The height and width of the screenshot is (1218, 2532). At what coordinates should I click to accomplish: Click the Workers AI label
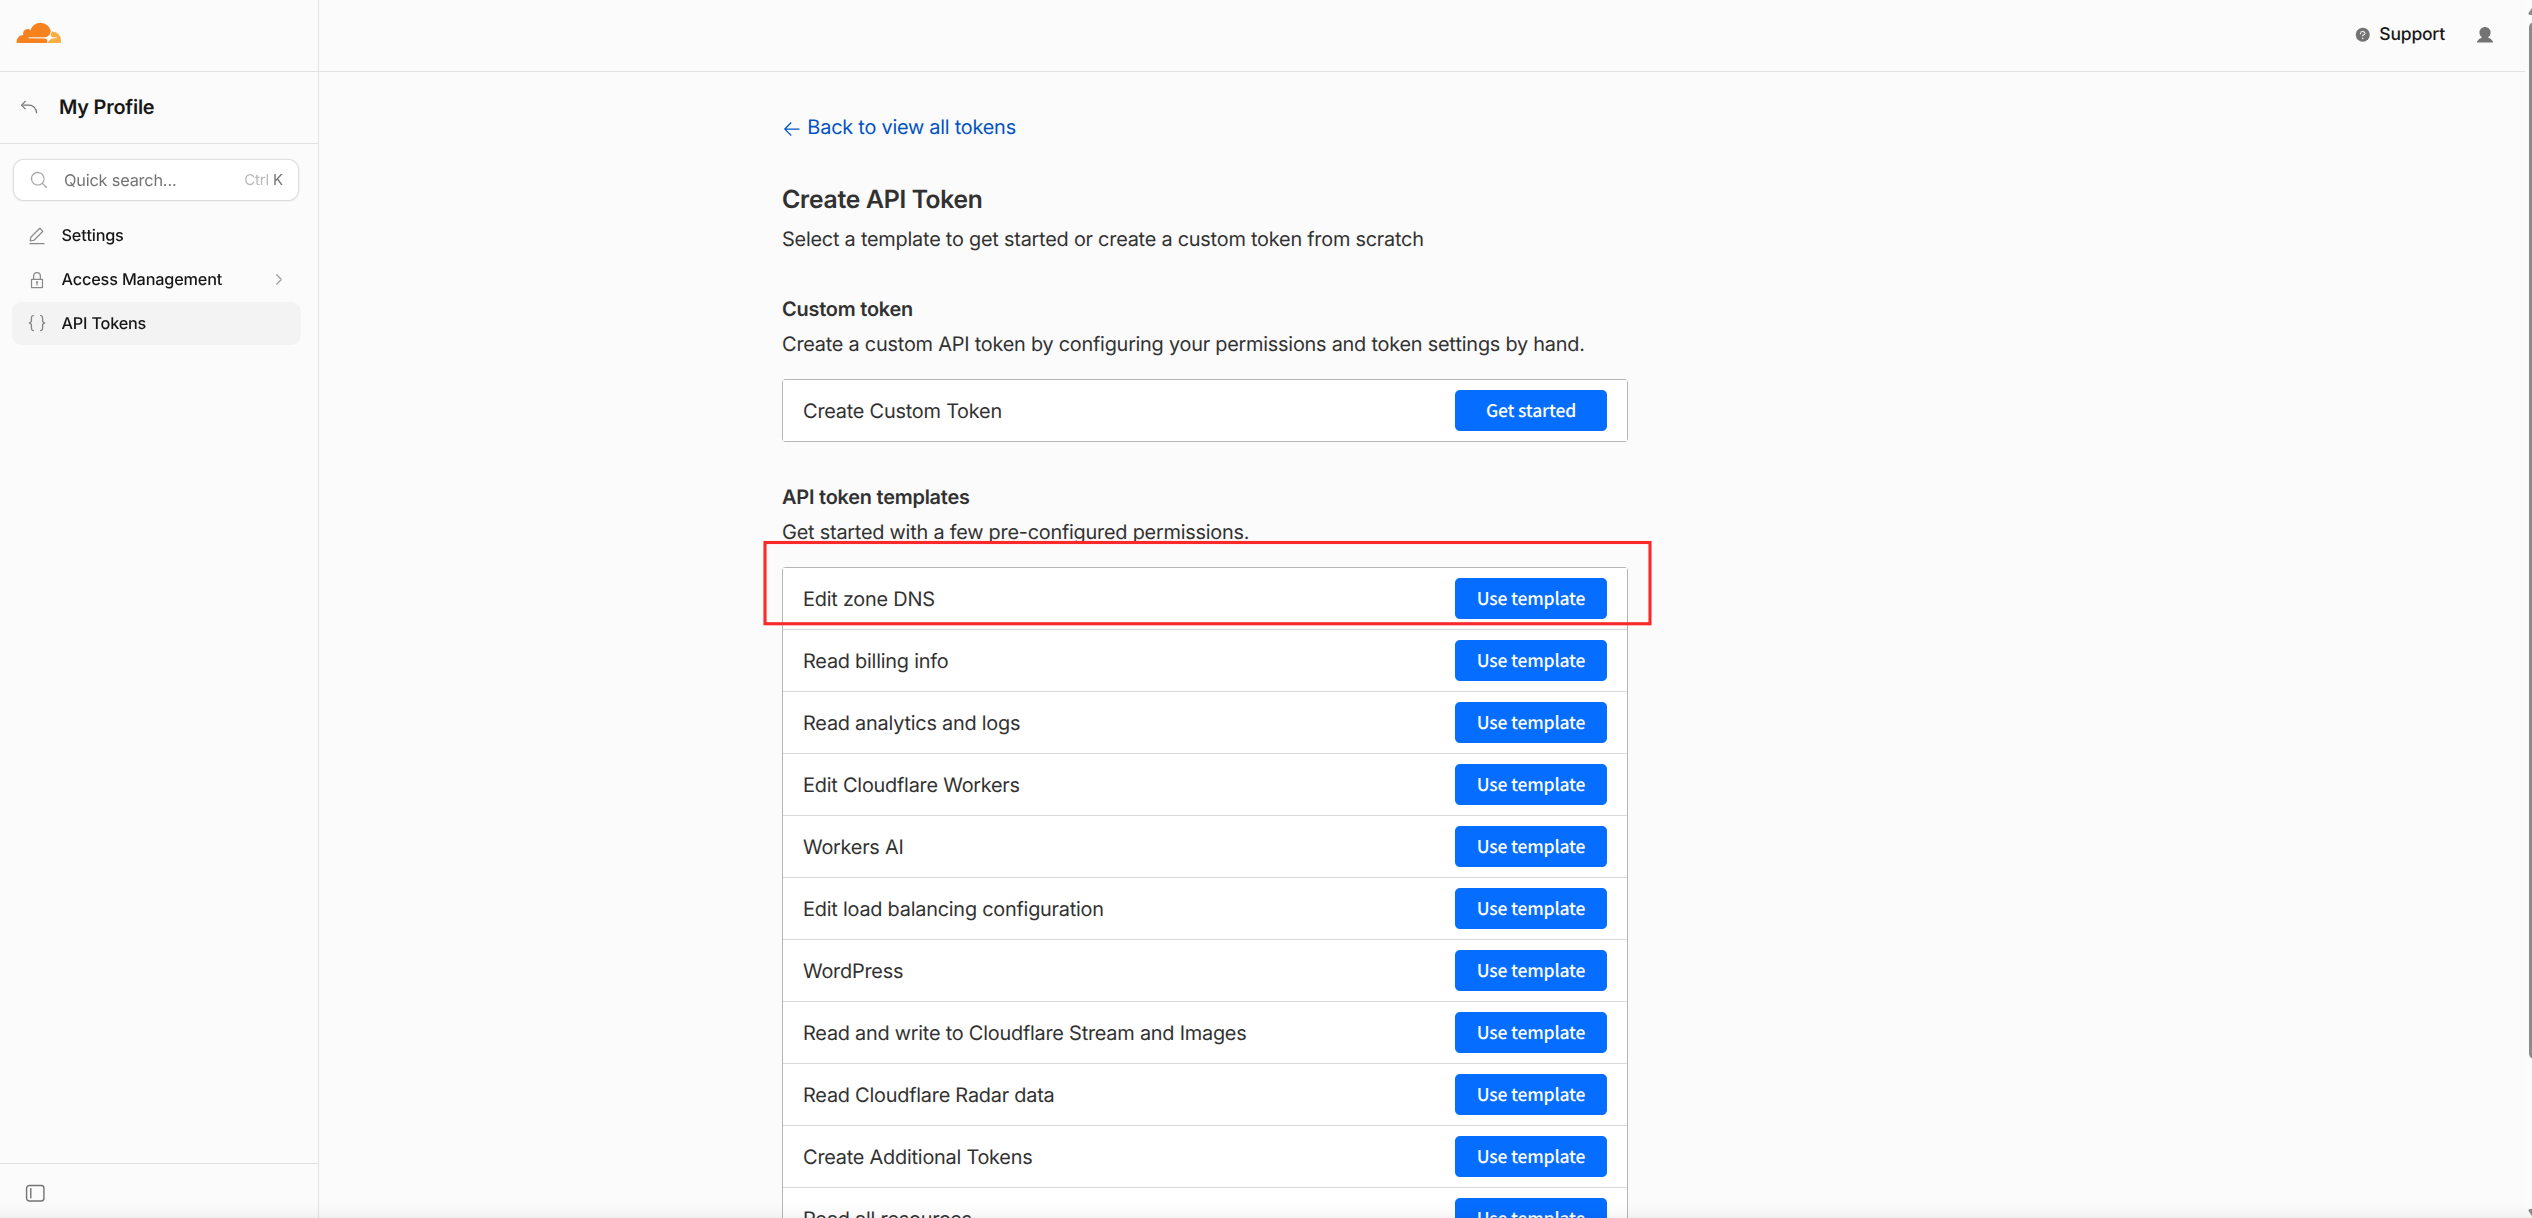pyautogui.click(x=853, y=847)
